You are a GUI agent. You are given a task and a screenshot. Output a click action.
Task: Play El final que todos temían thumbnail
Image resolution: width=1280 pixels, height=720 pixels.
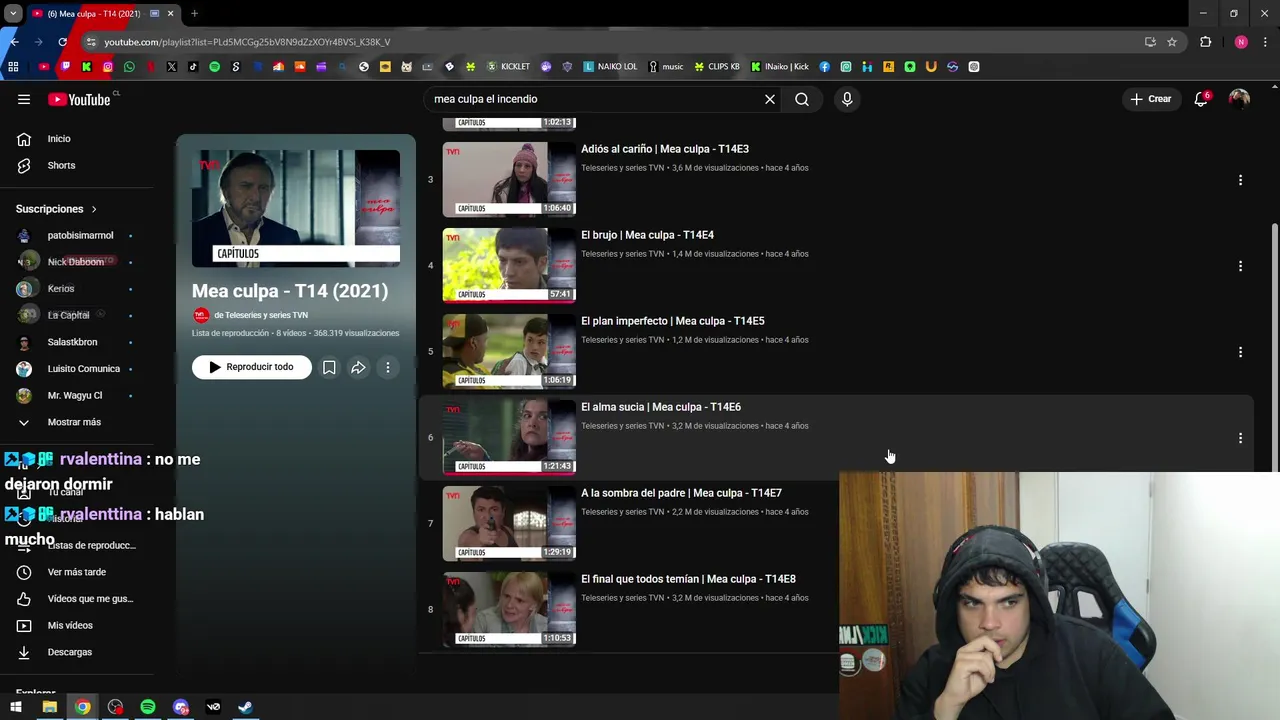coord(509,609)
